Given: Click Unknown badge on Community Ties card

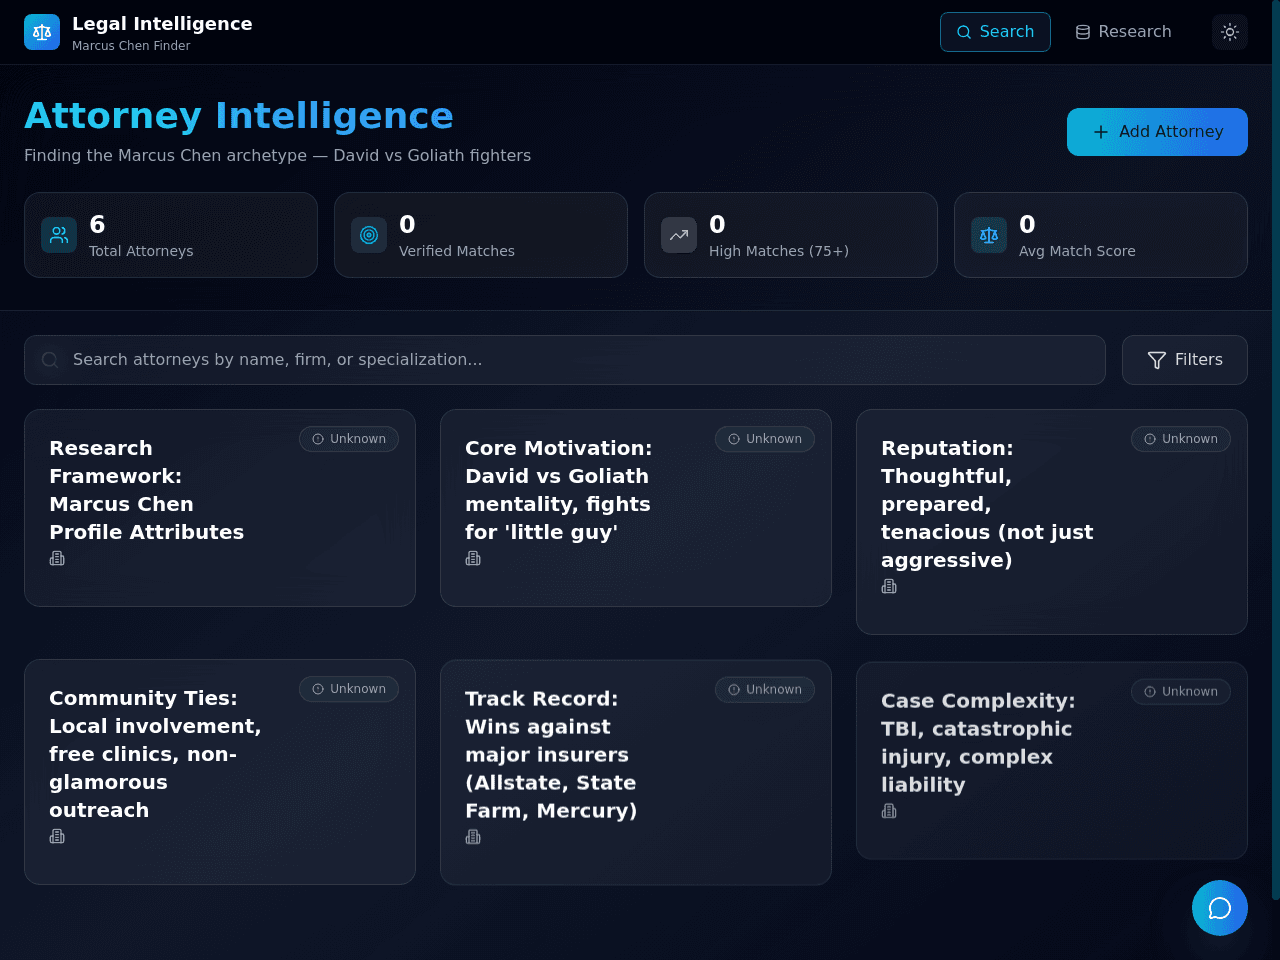Looking at the screenshot, I should [x=349, y=689].
